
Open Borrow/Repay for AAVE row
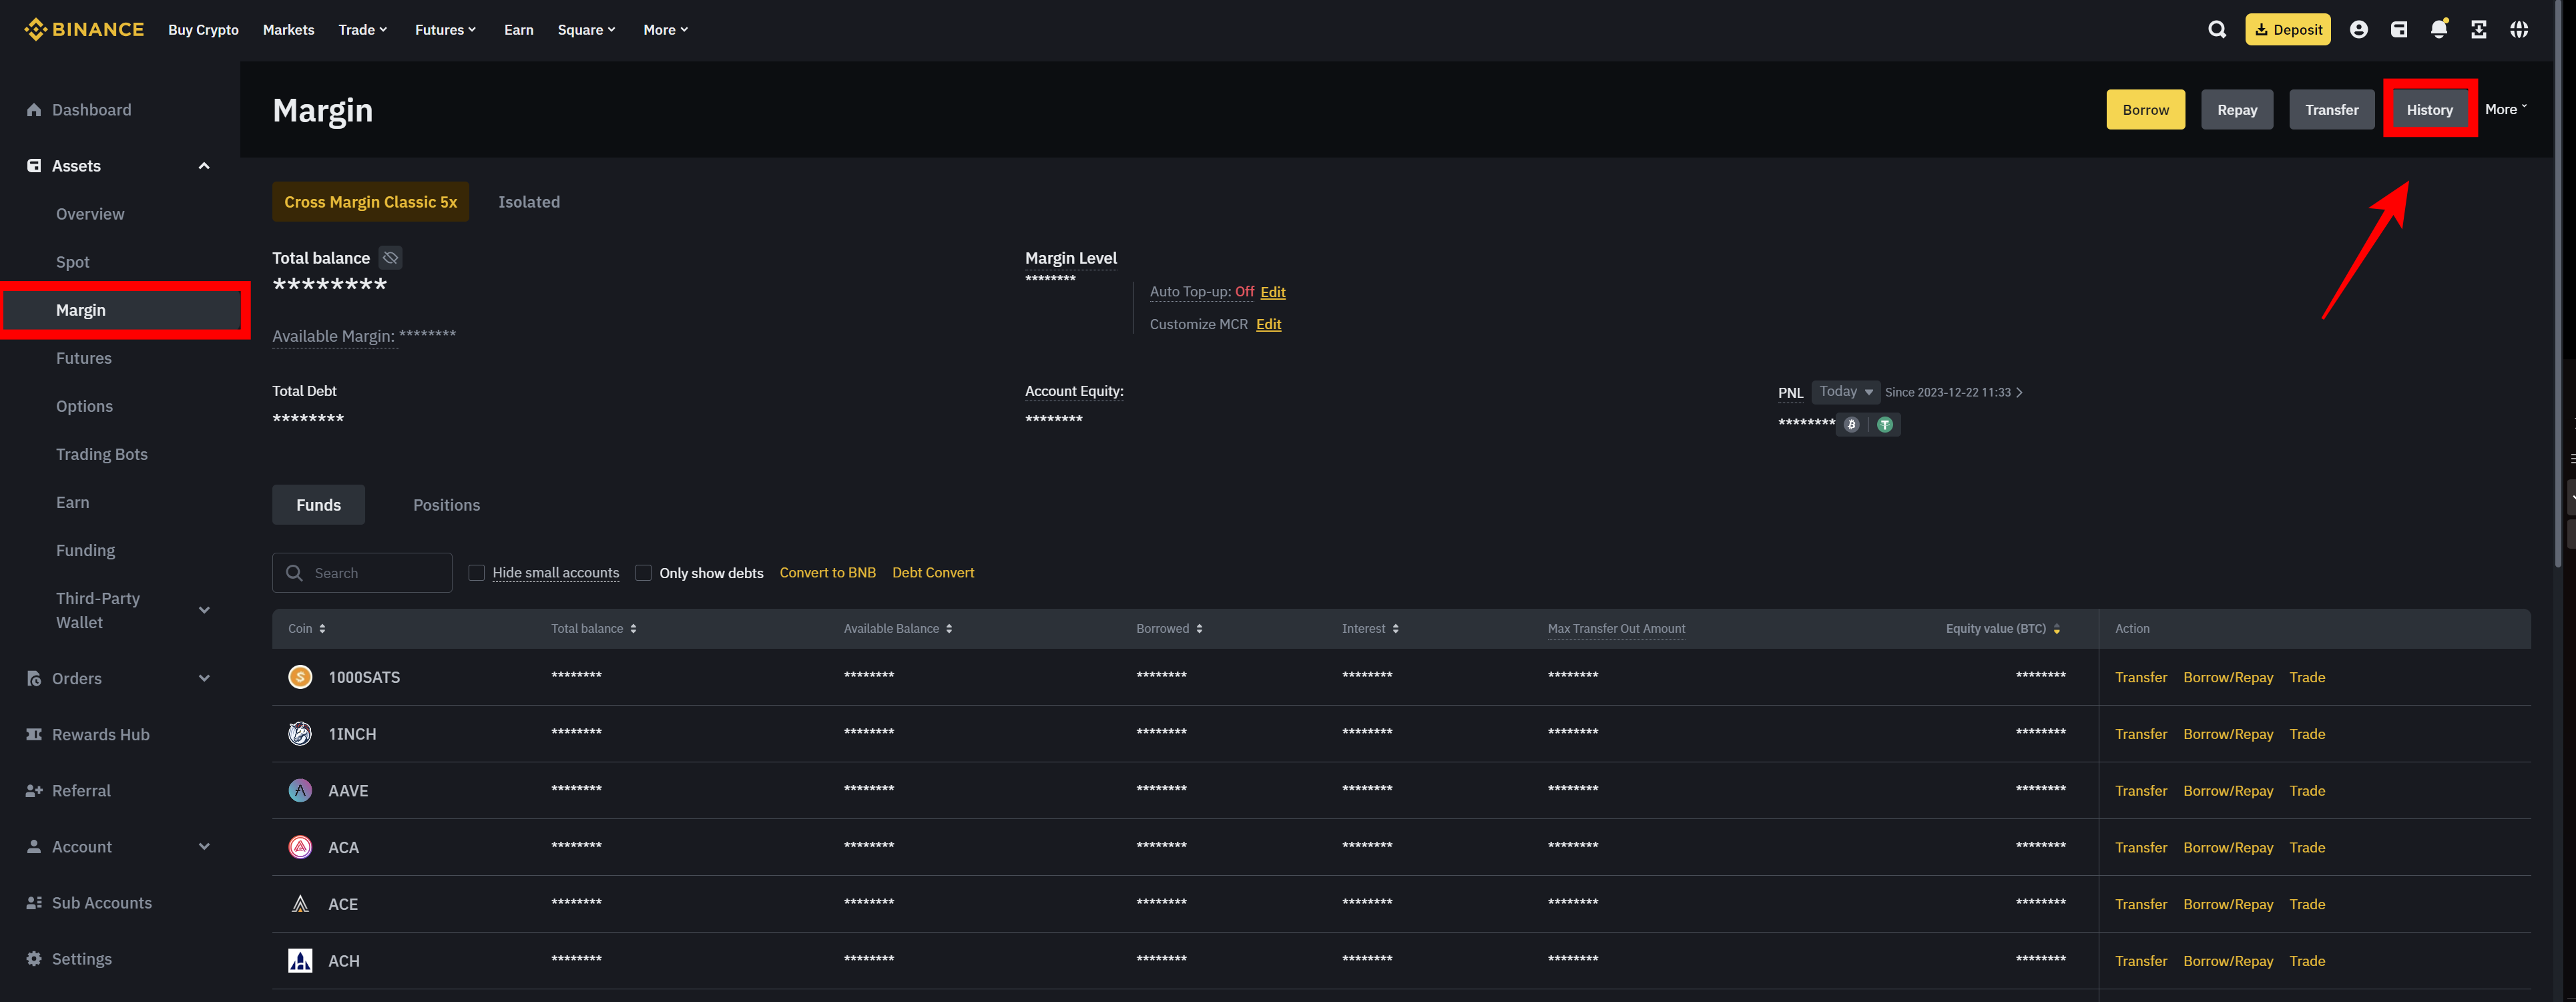pos(2227,791)
